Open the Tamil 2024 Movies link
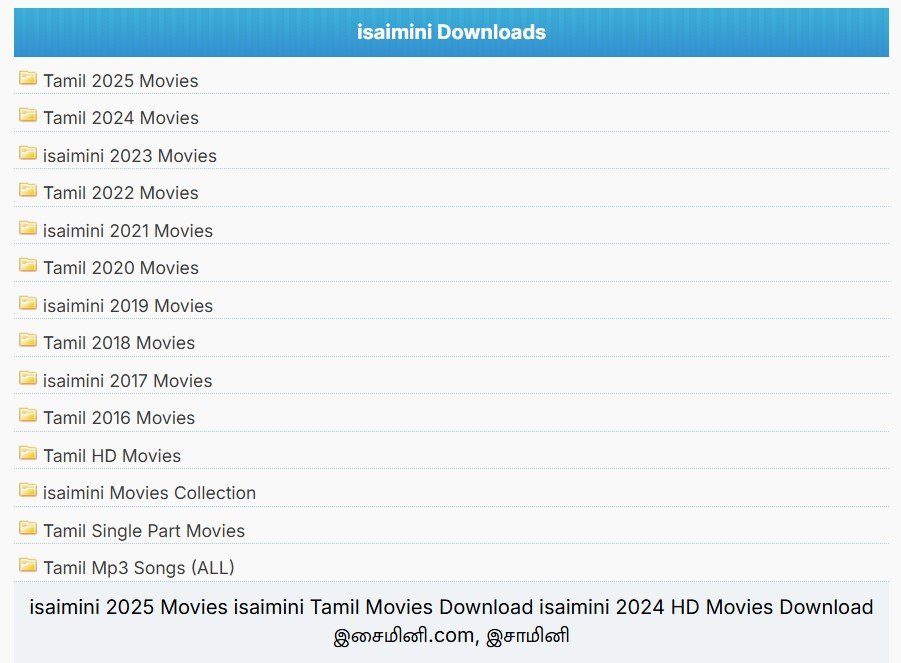 pyautogui.click(x=121, y=118)
